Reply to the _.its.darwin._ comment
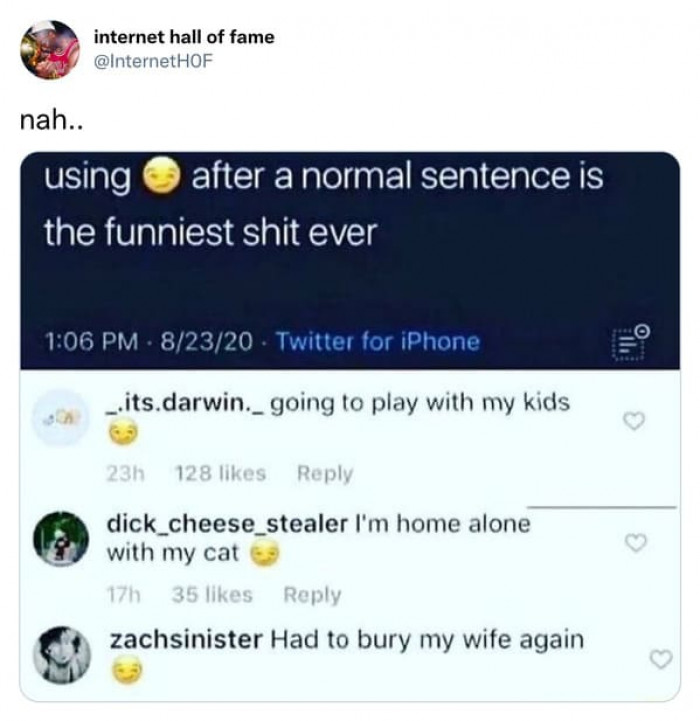Viewport: 700px width, 721px height. (x=324, y=474)
